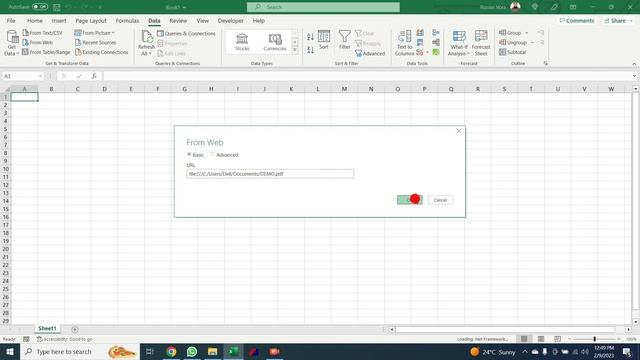Open the Comments pane
Screen dimensions: 640x360
[x=577, y=20]
